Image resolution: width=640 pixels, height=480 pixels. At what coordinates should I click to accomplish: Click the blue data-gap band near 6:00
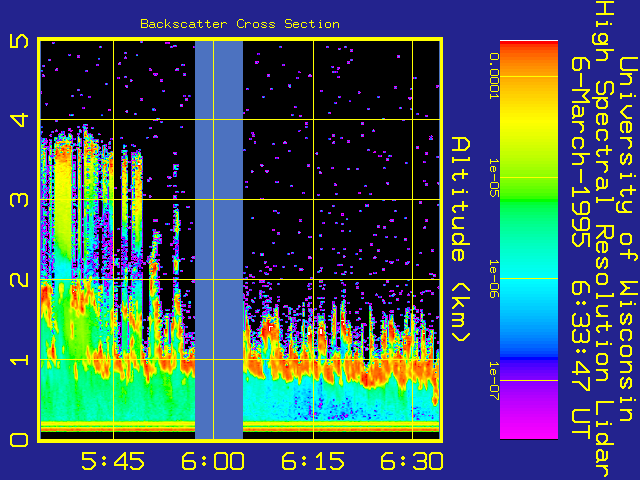click(219, 240)
